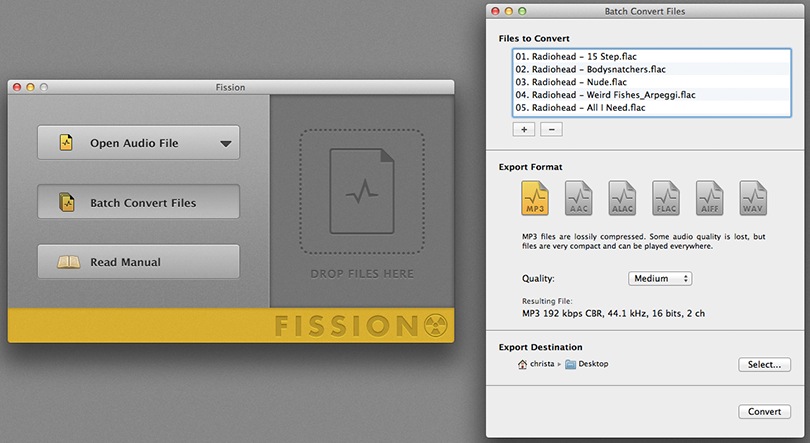Click the christa home folder in destination path
Viewport: 810px width, 443px height.
(x=537, y=364)
